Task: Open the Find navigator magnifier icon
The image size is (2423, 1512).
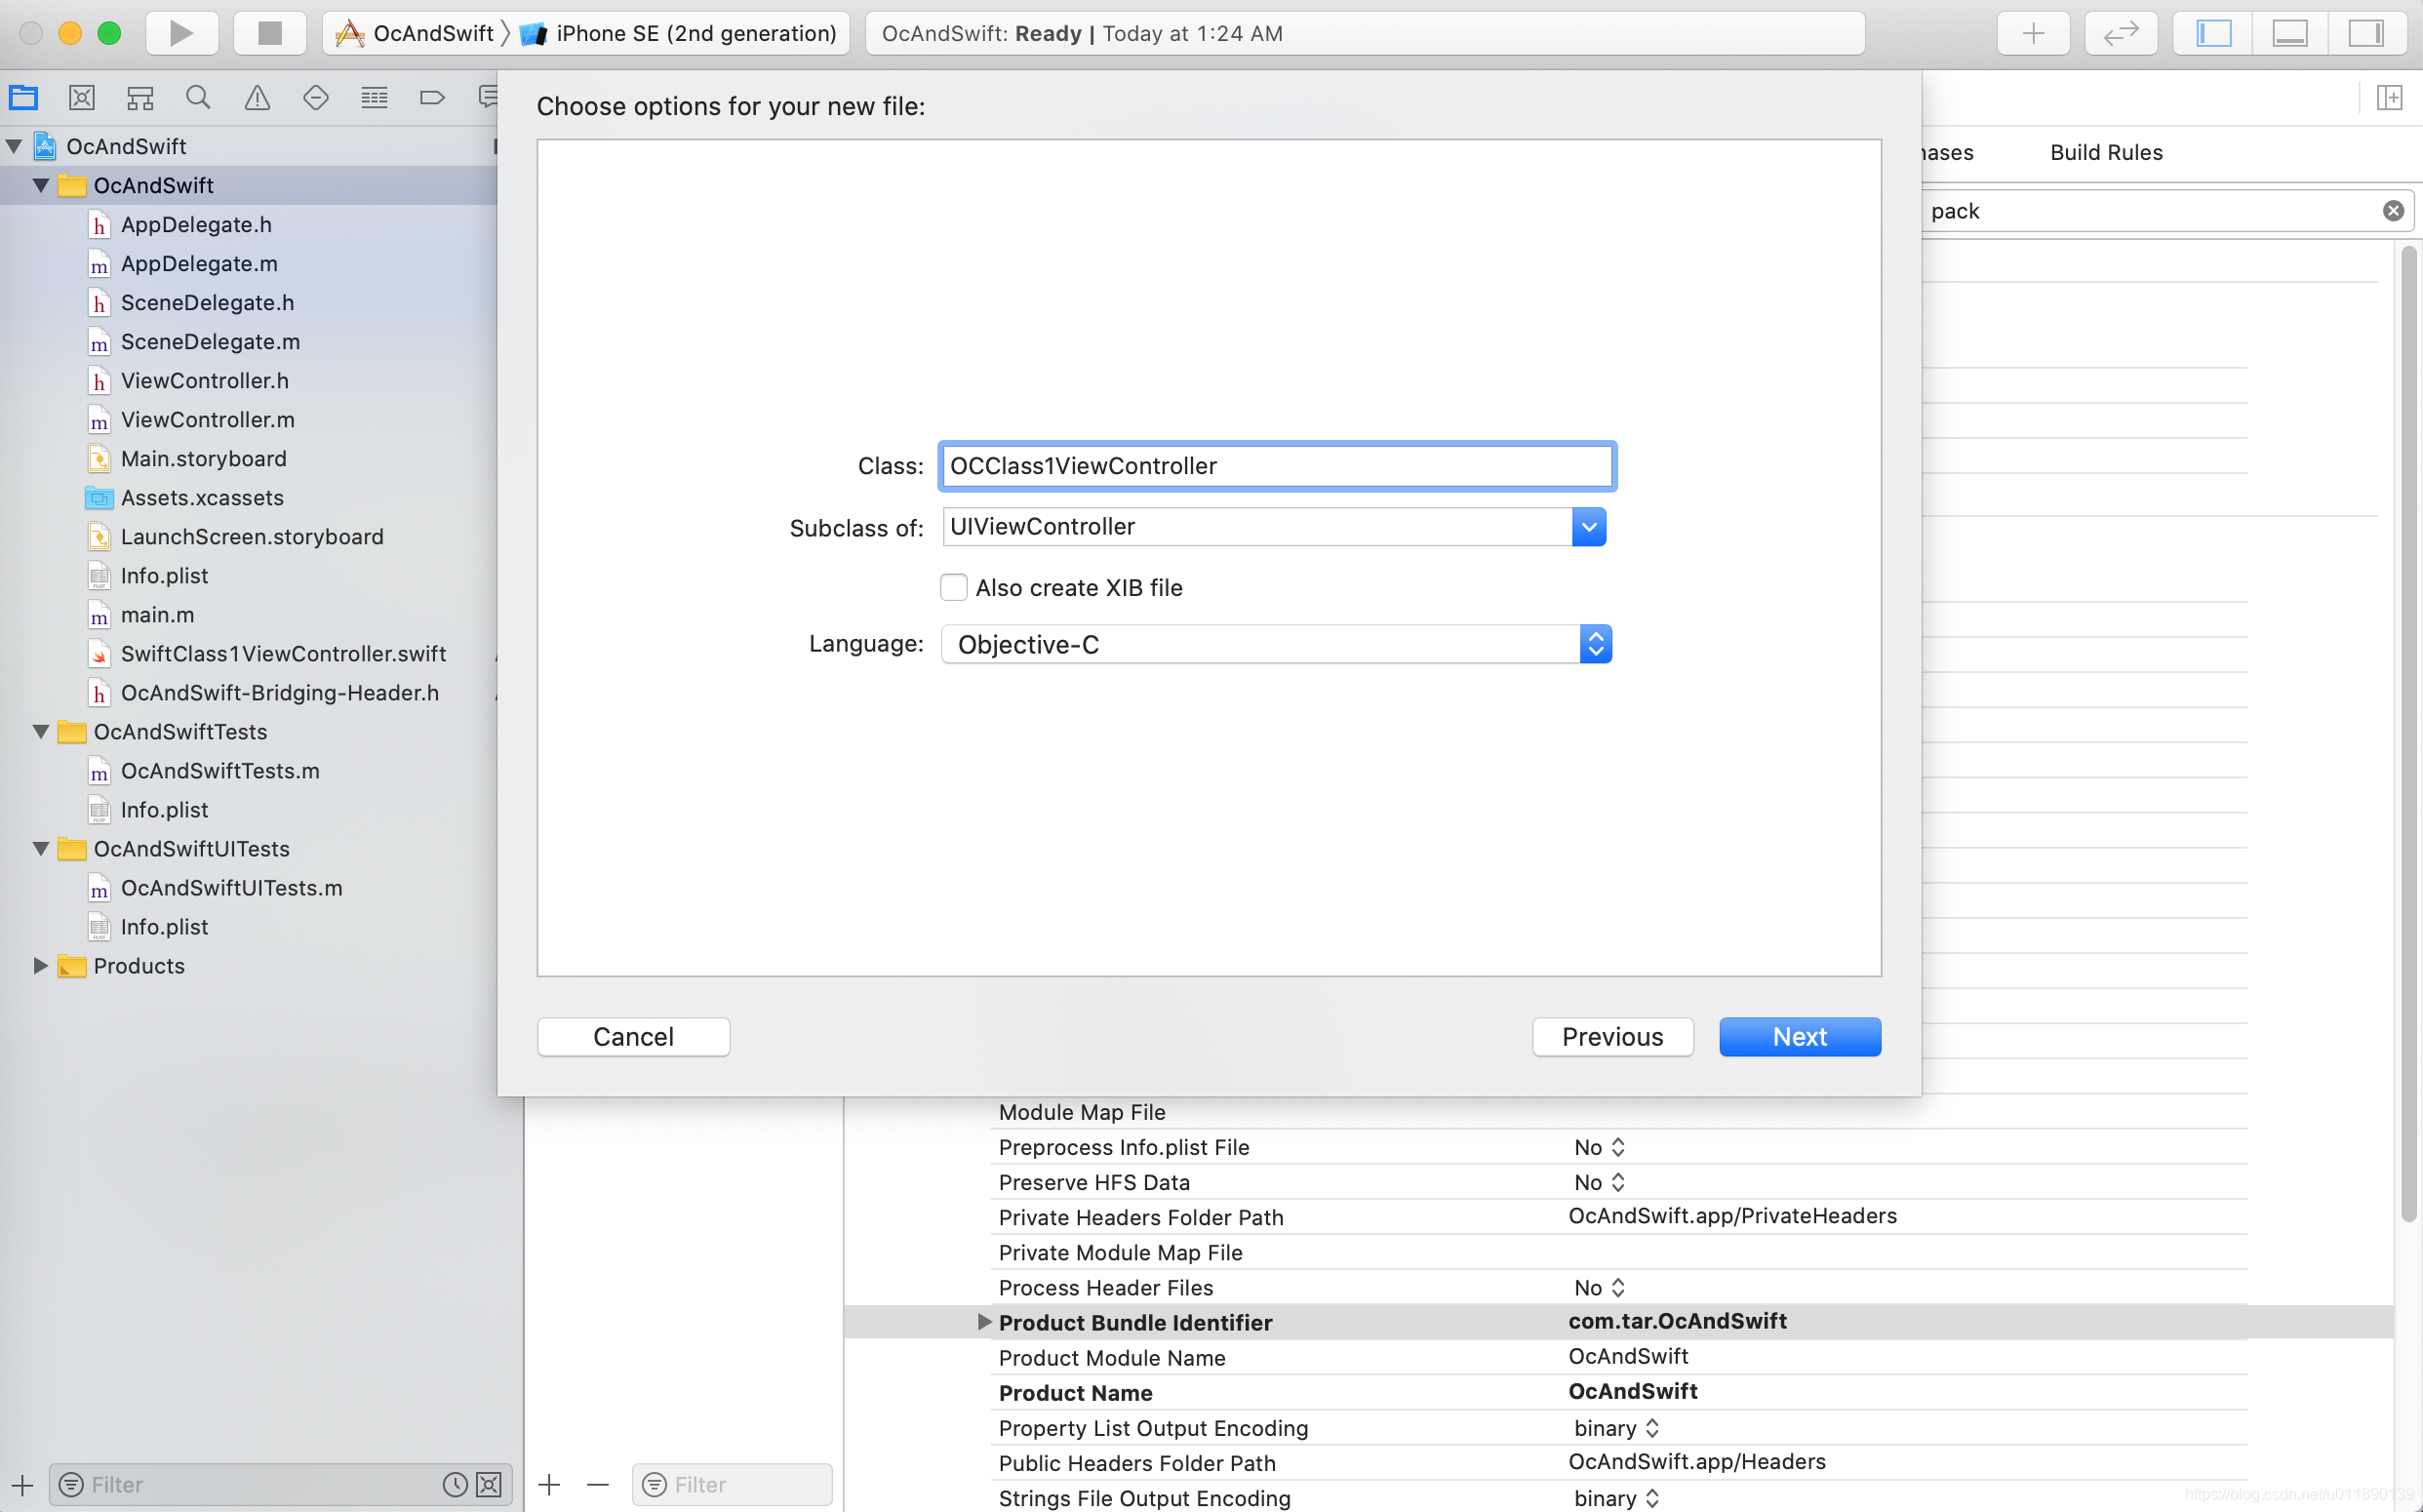Action: pyautogui.click(x=198, y=97)
